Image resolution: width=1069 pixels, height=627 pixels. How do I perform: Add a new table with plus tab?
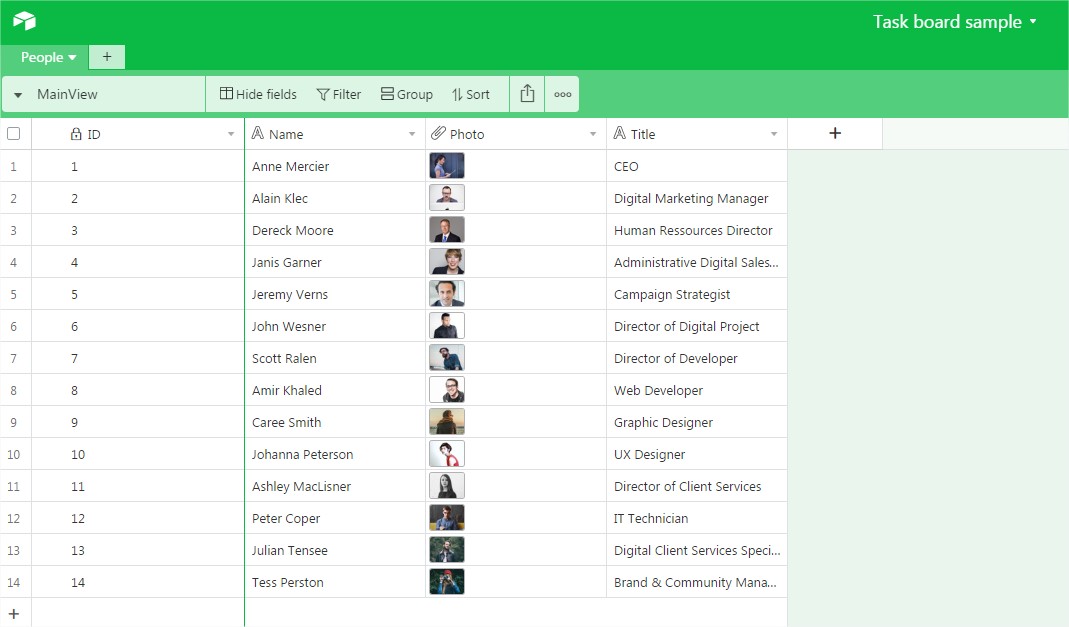107,57
